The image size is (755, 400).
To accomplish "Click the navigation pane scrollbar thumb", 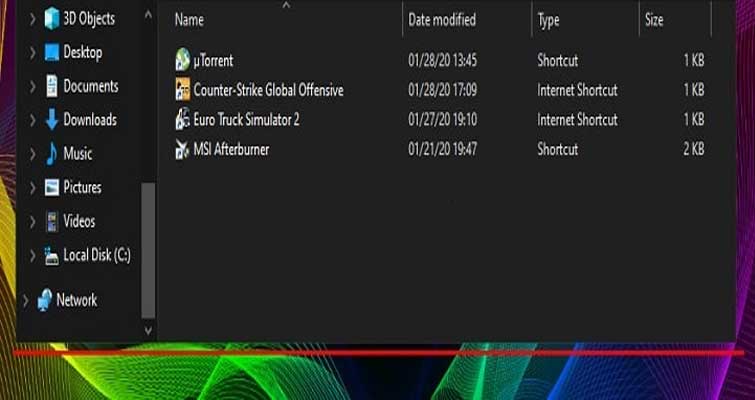I will [x=148, y=250].
